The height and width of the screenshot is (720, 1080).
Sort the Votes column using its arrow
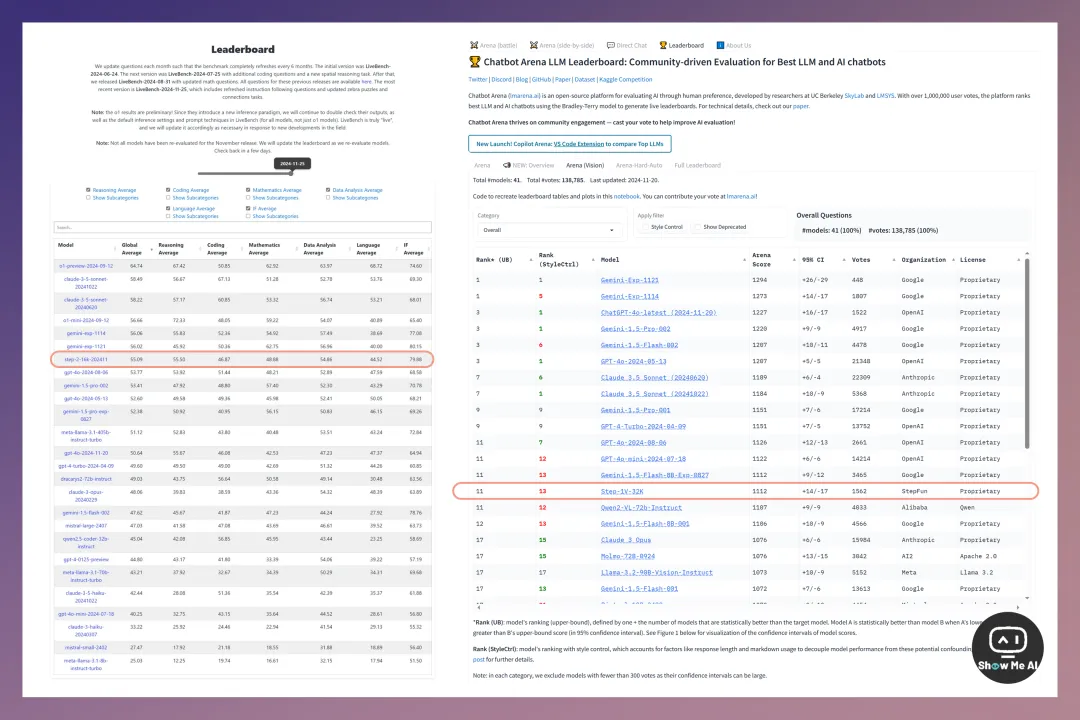(x=893, y=260)
